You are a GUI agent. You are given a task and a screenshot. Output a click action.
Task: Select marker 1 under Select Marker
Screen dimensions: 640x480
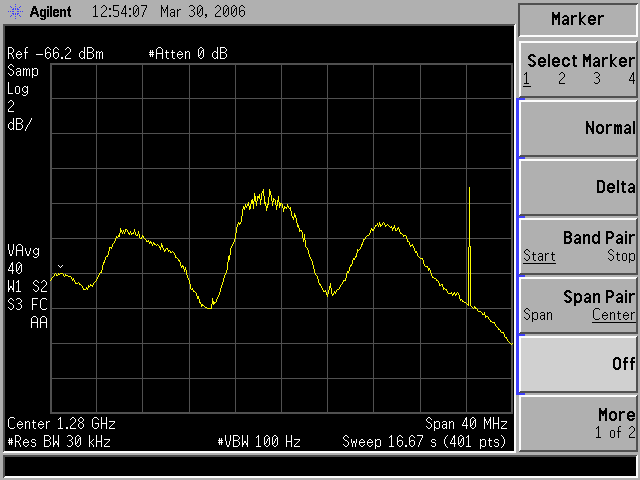(x=526, y=78)
